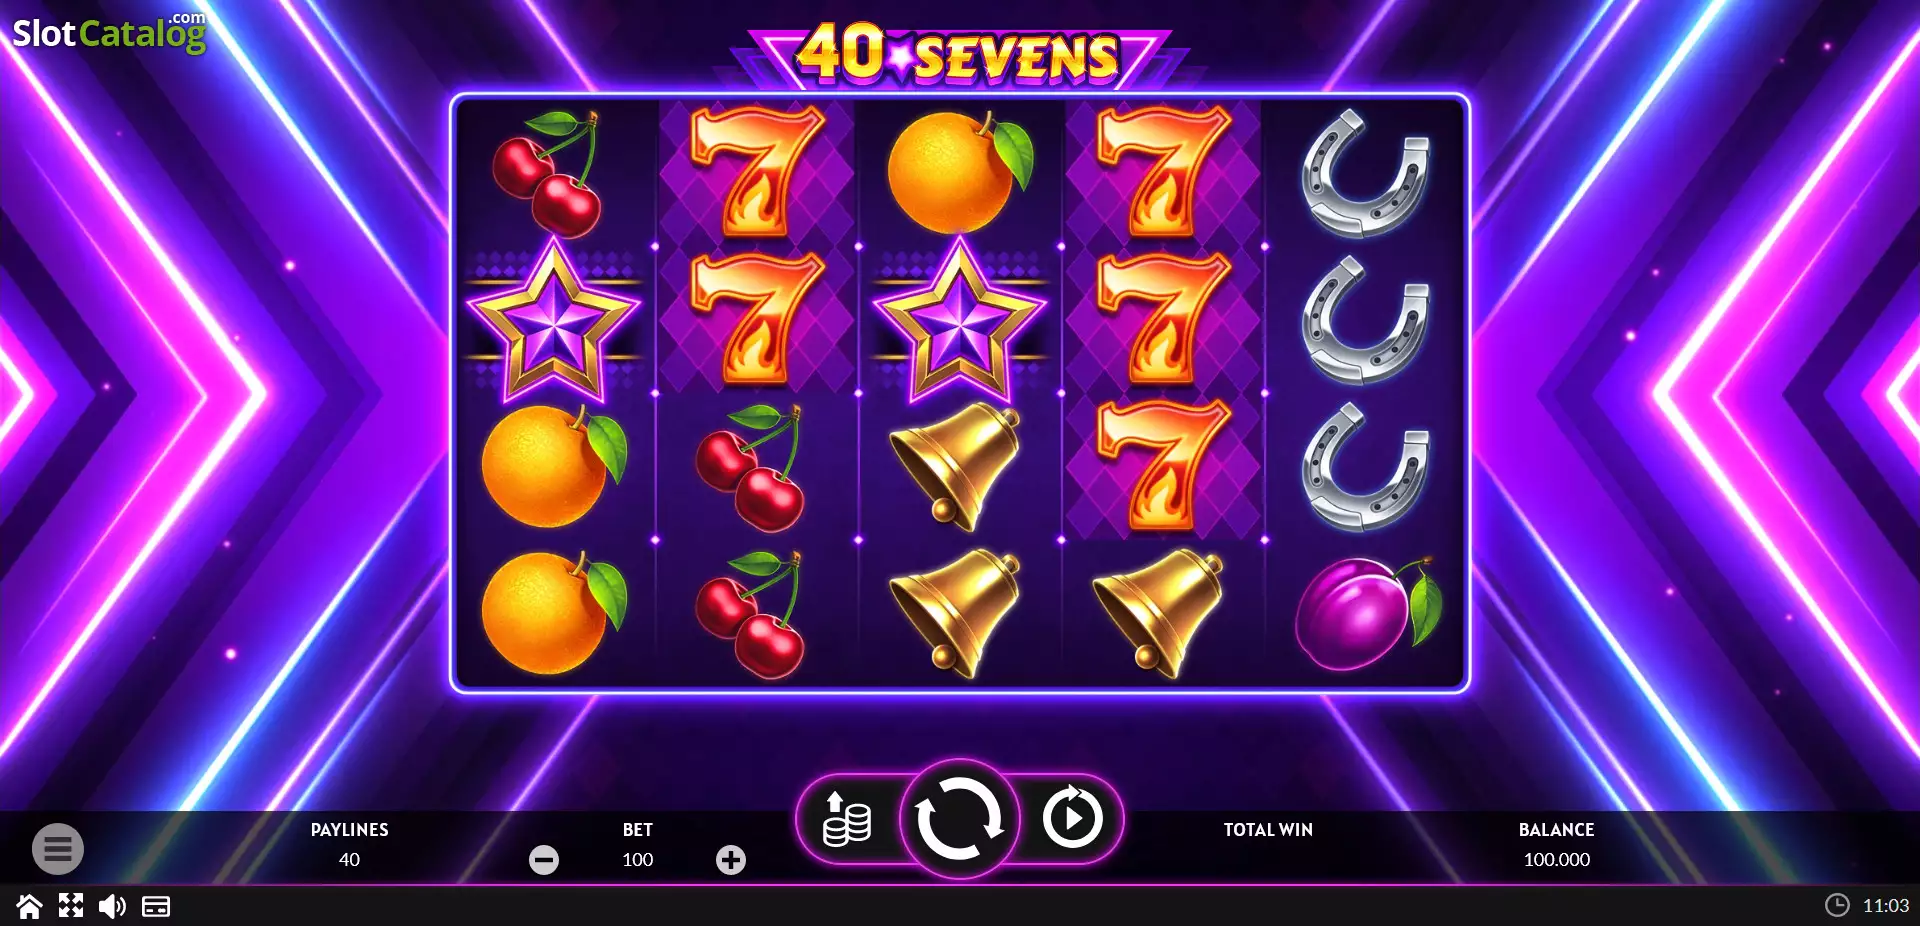Start autoplay with the circular play icon
This screenshot has height=926, width=1920.
[x=1072, y=818]
